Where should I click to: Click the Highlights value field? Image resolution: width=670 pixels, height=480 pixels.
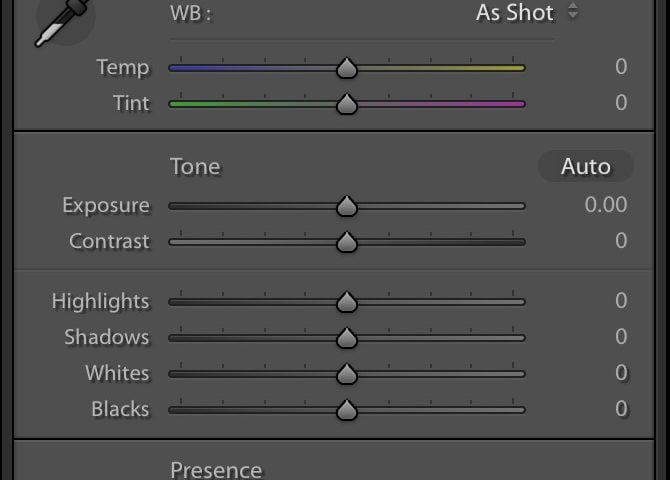coord(621,301)
